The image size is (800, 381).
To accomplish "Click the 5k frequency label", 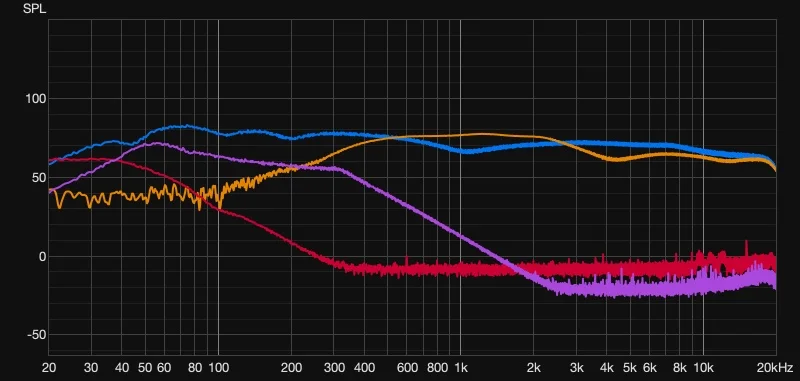I will tap(630, 367).
